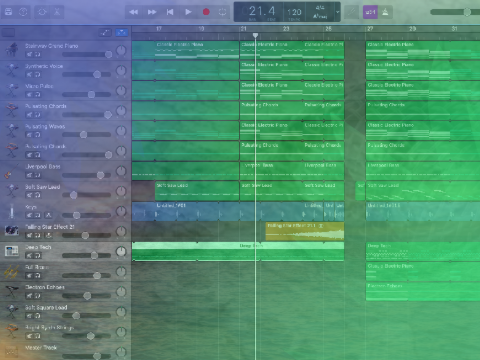The image size is (480, 360).
Task: Solo the Liverpool Bass track
Action: coord(37,175)
